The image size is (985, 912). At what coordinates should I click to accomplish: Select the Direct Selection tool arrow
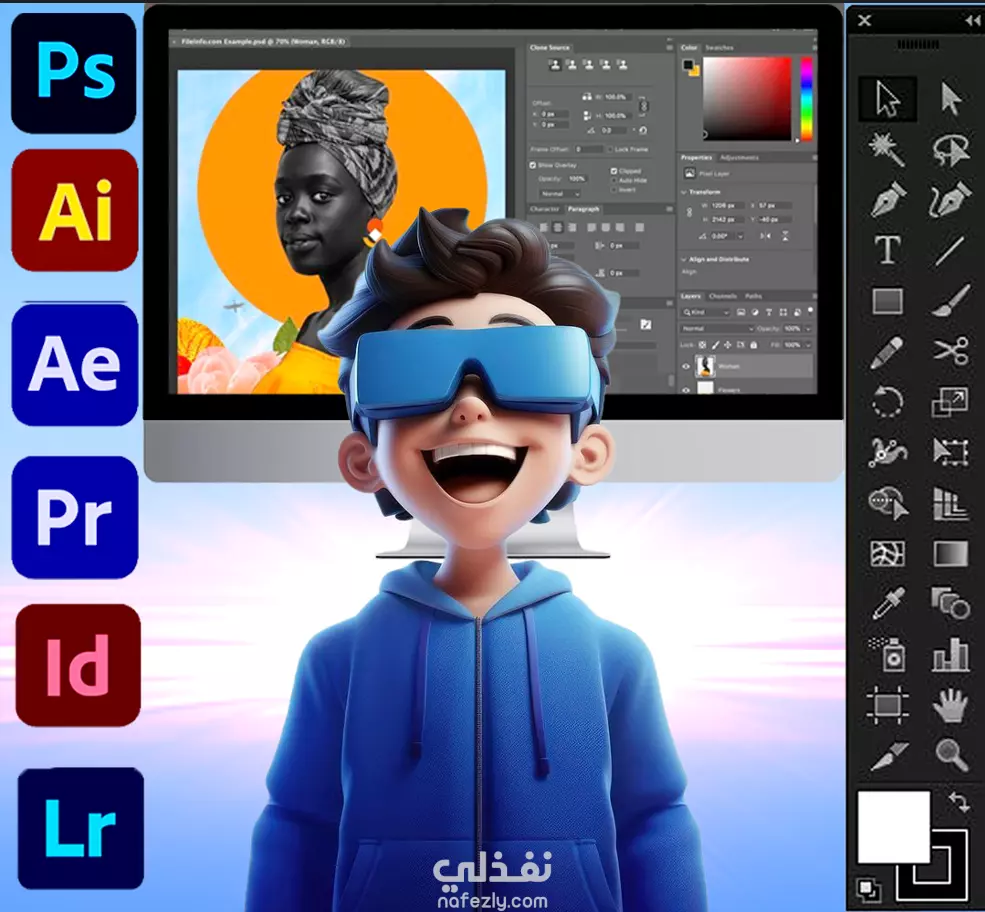point(950,98)
